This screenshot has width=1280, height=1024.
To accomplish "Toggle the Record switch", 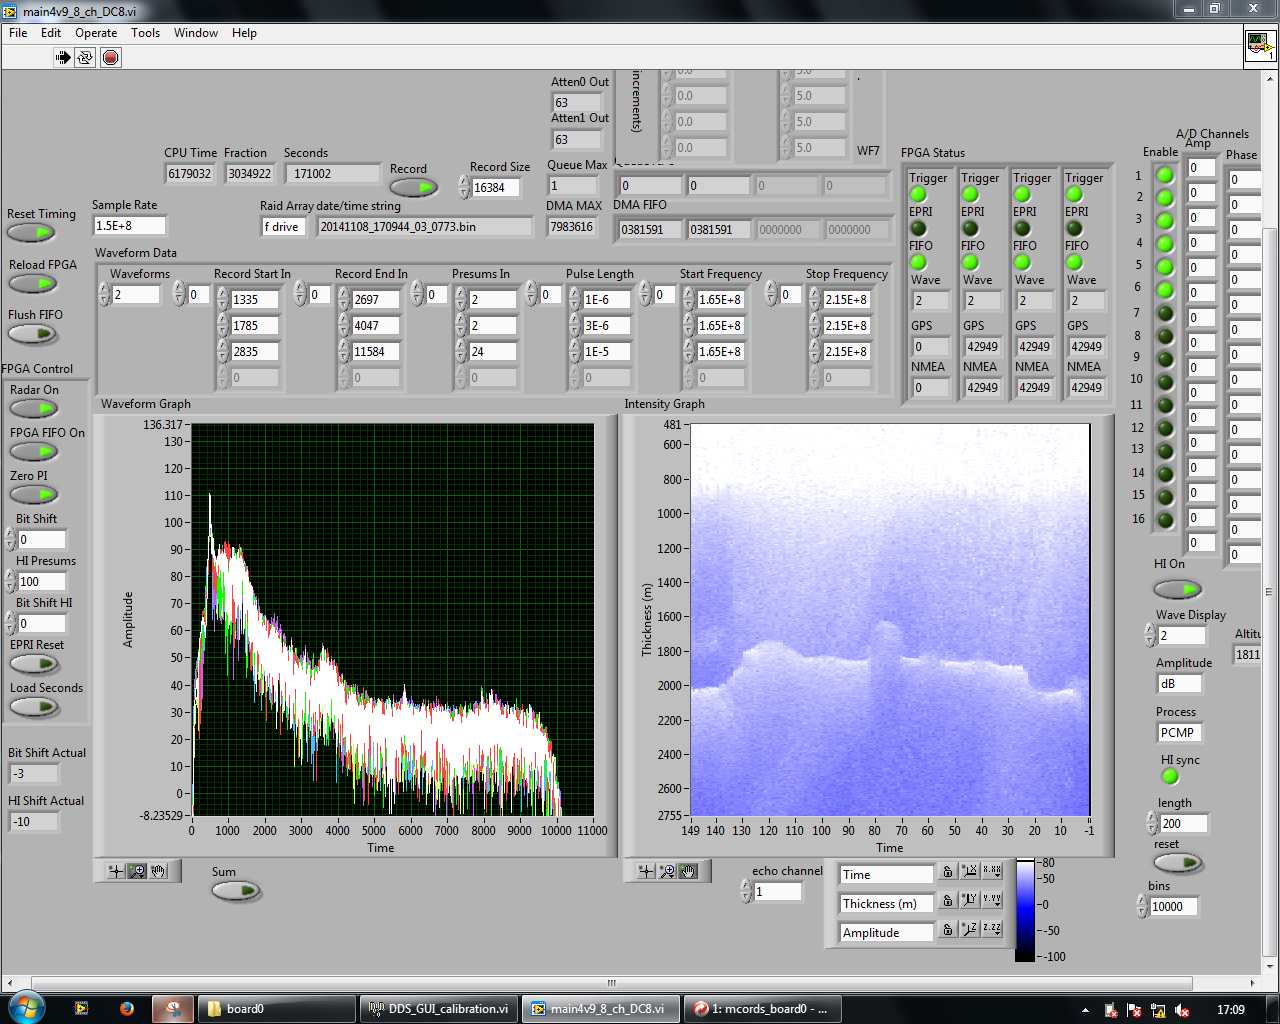I will tap(413, 187).
